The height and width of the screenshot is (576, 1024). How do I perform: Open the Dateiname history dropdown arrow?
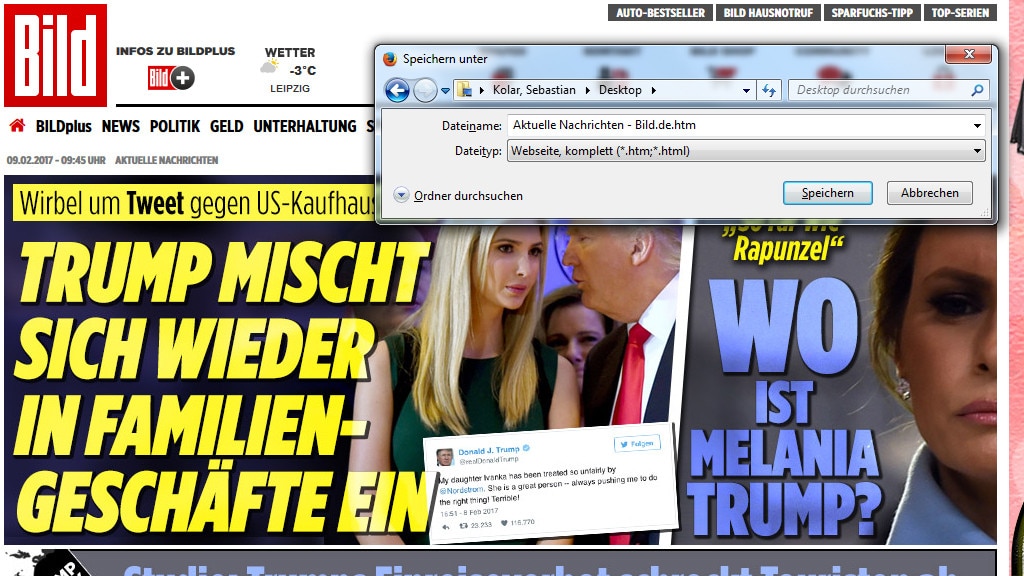pyautogui.click(x=977, y=125)
